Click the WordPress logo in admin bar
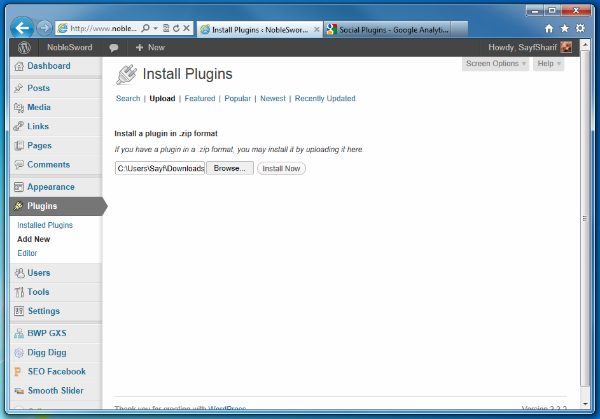 24,47
